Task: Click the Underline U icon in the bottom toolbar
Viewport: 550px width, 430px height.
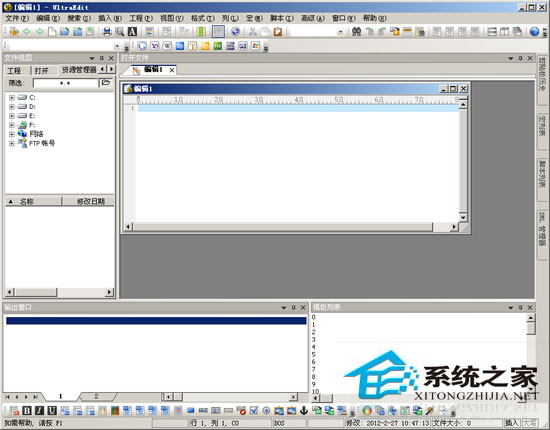Action: click(52, 410)
